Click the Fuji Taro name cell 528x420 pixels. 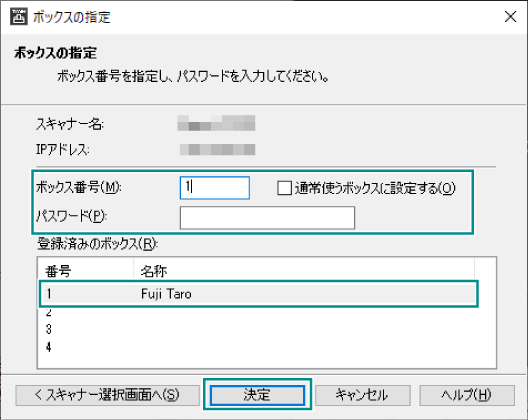[x=166, y=294]
